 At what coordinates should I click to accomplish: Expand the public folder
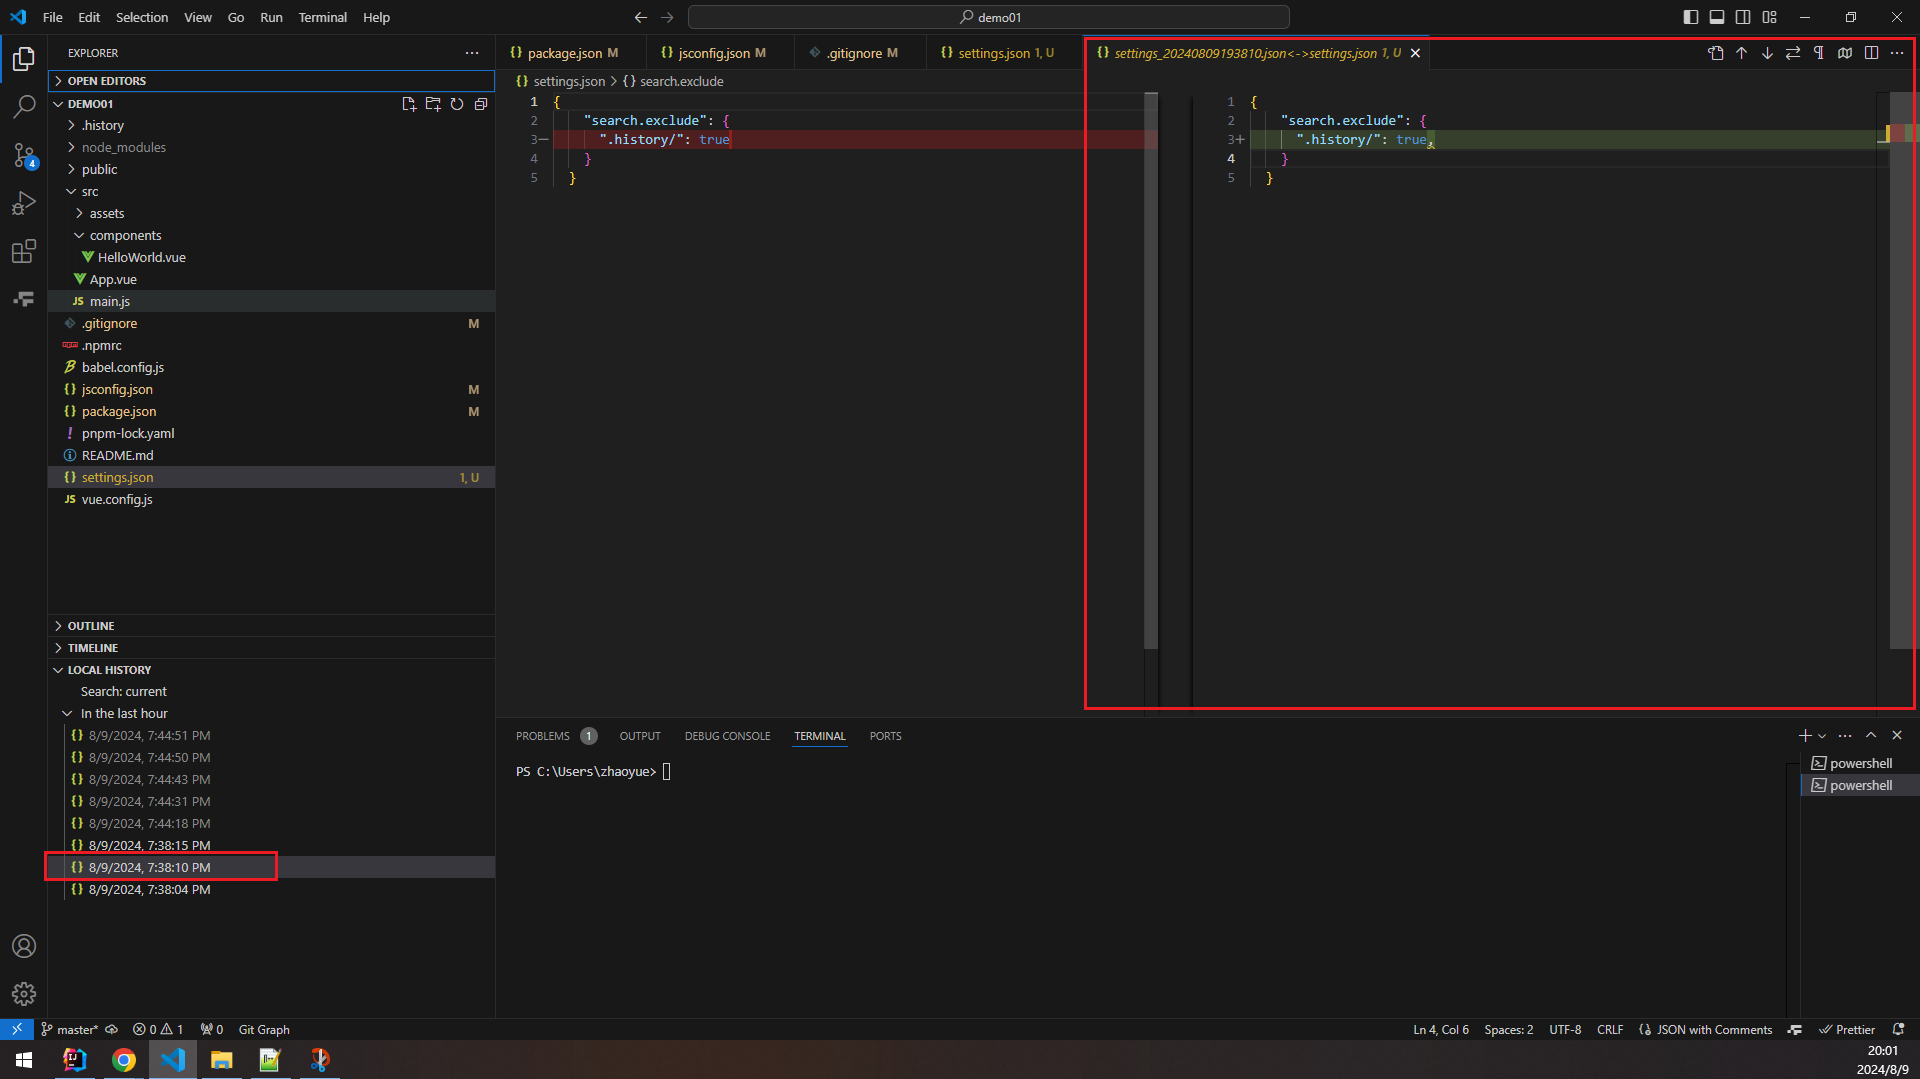(x=271, y=170)
